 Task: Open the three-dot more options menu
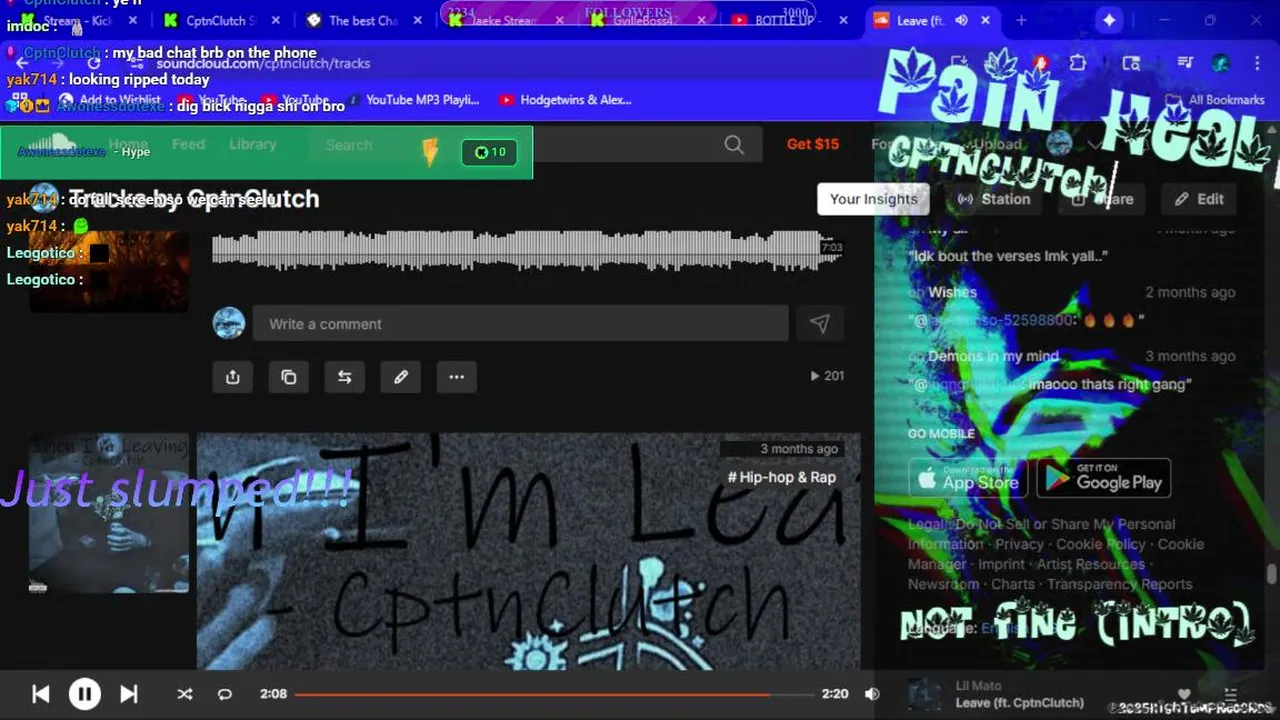[x=457, y=377]
